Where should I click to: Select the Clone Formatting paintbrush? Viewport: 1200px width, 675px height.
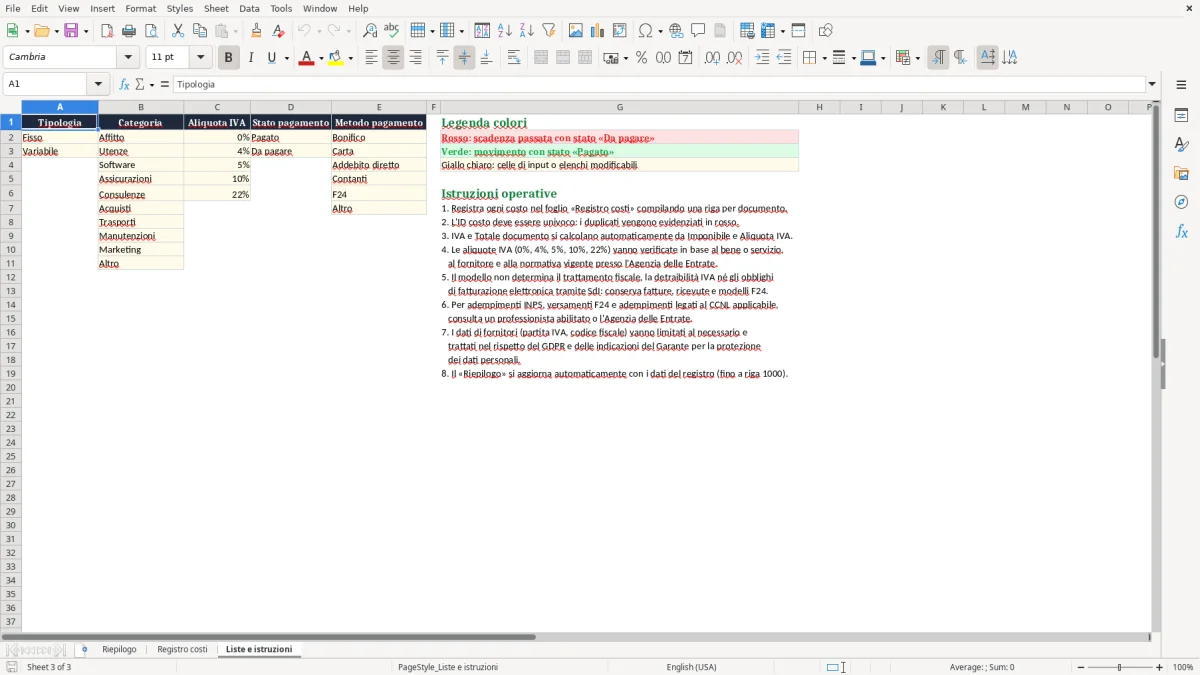256,31
